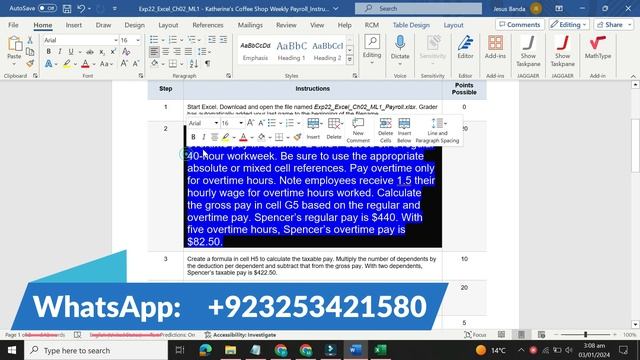Image resolution: width=640 pixels, height=360 pixels.
Task: Toggle Align Left in Paragraph group
Action: pyautogui.click(x=154, y=52)
